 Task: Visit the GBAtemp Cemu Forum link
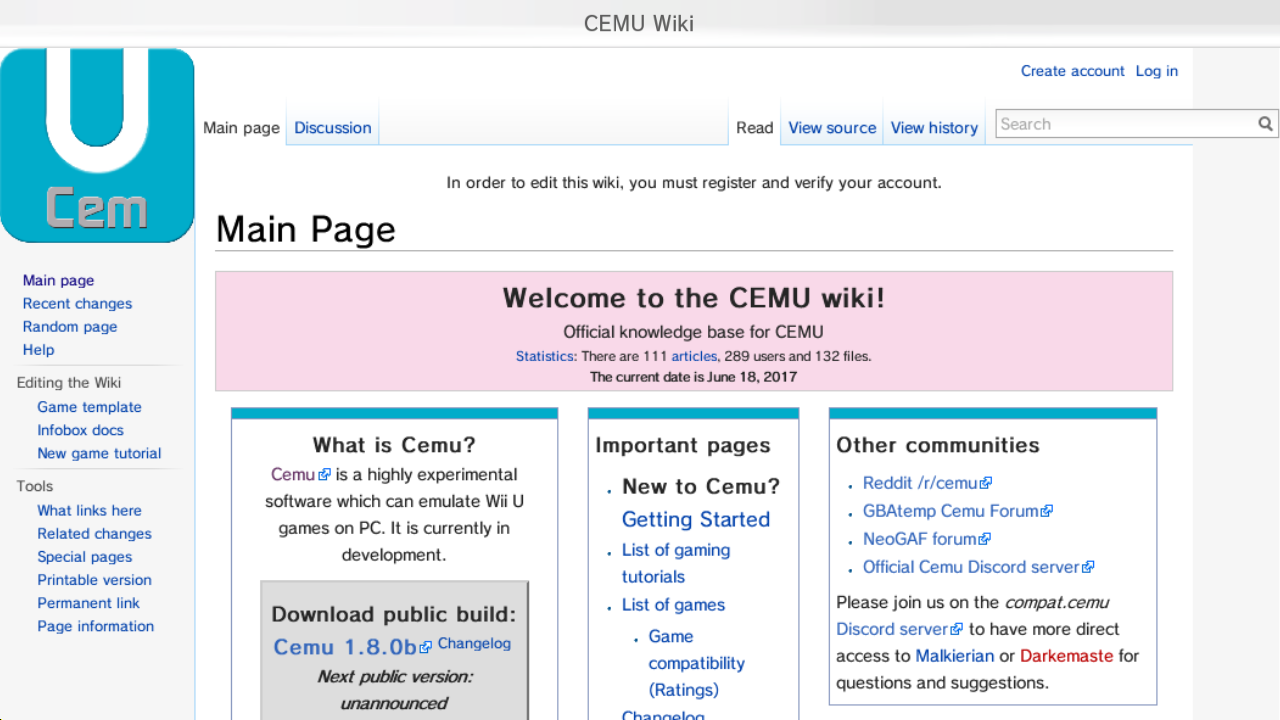tap(951, 511)
